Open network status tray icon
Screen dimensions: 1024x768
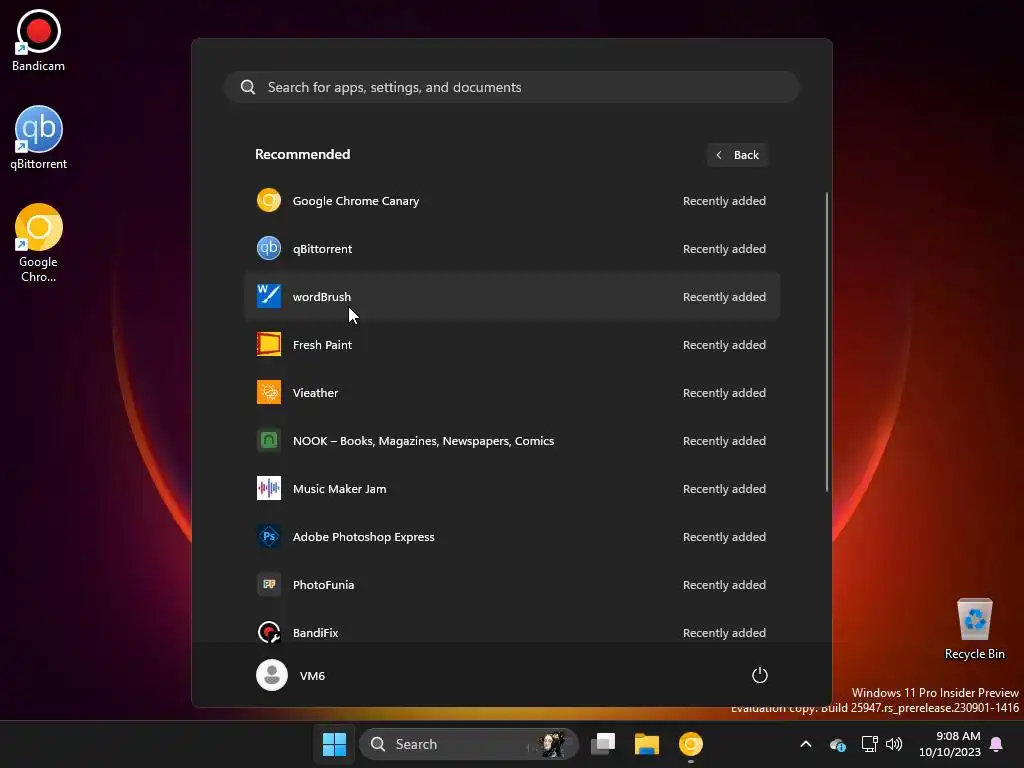click(869, 744)
